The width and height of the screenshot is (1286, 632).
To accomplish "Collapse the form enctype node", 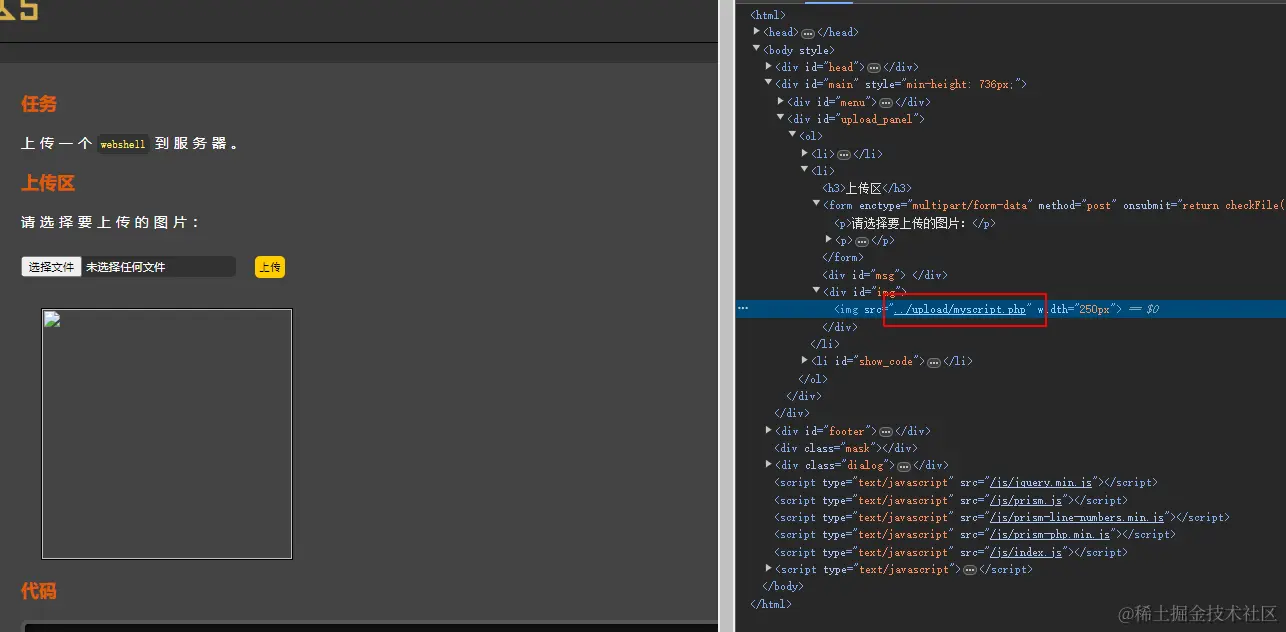I will tap(817, 205).
